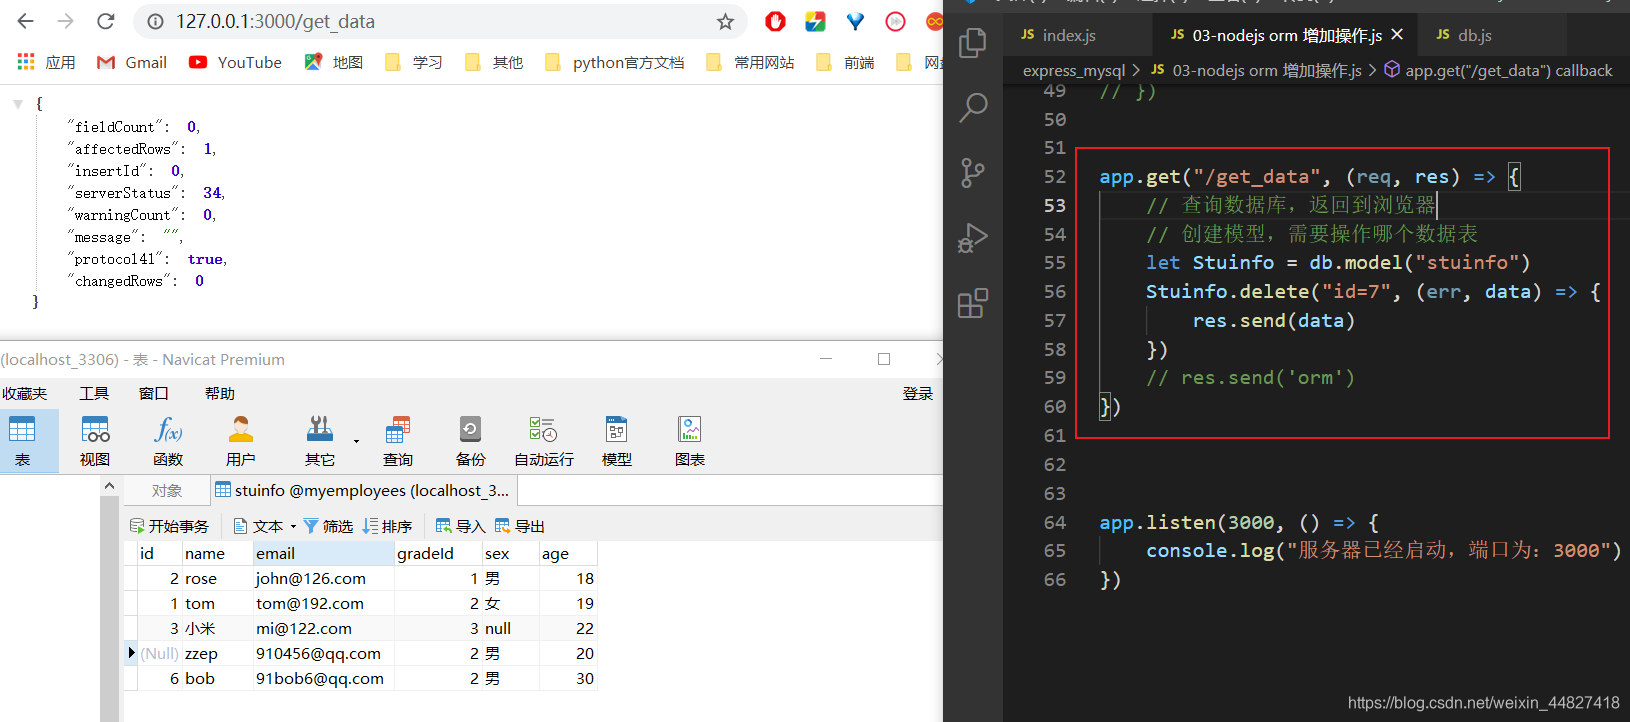Bookmark this page with the star
Image resolution: width=1630 pixels, height=722 pixels.
click(726, 22)
